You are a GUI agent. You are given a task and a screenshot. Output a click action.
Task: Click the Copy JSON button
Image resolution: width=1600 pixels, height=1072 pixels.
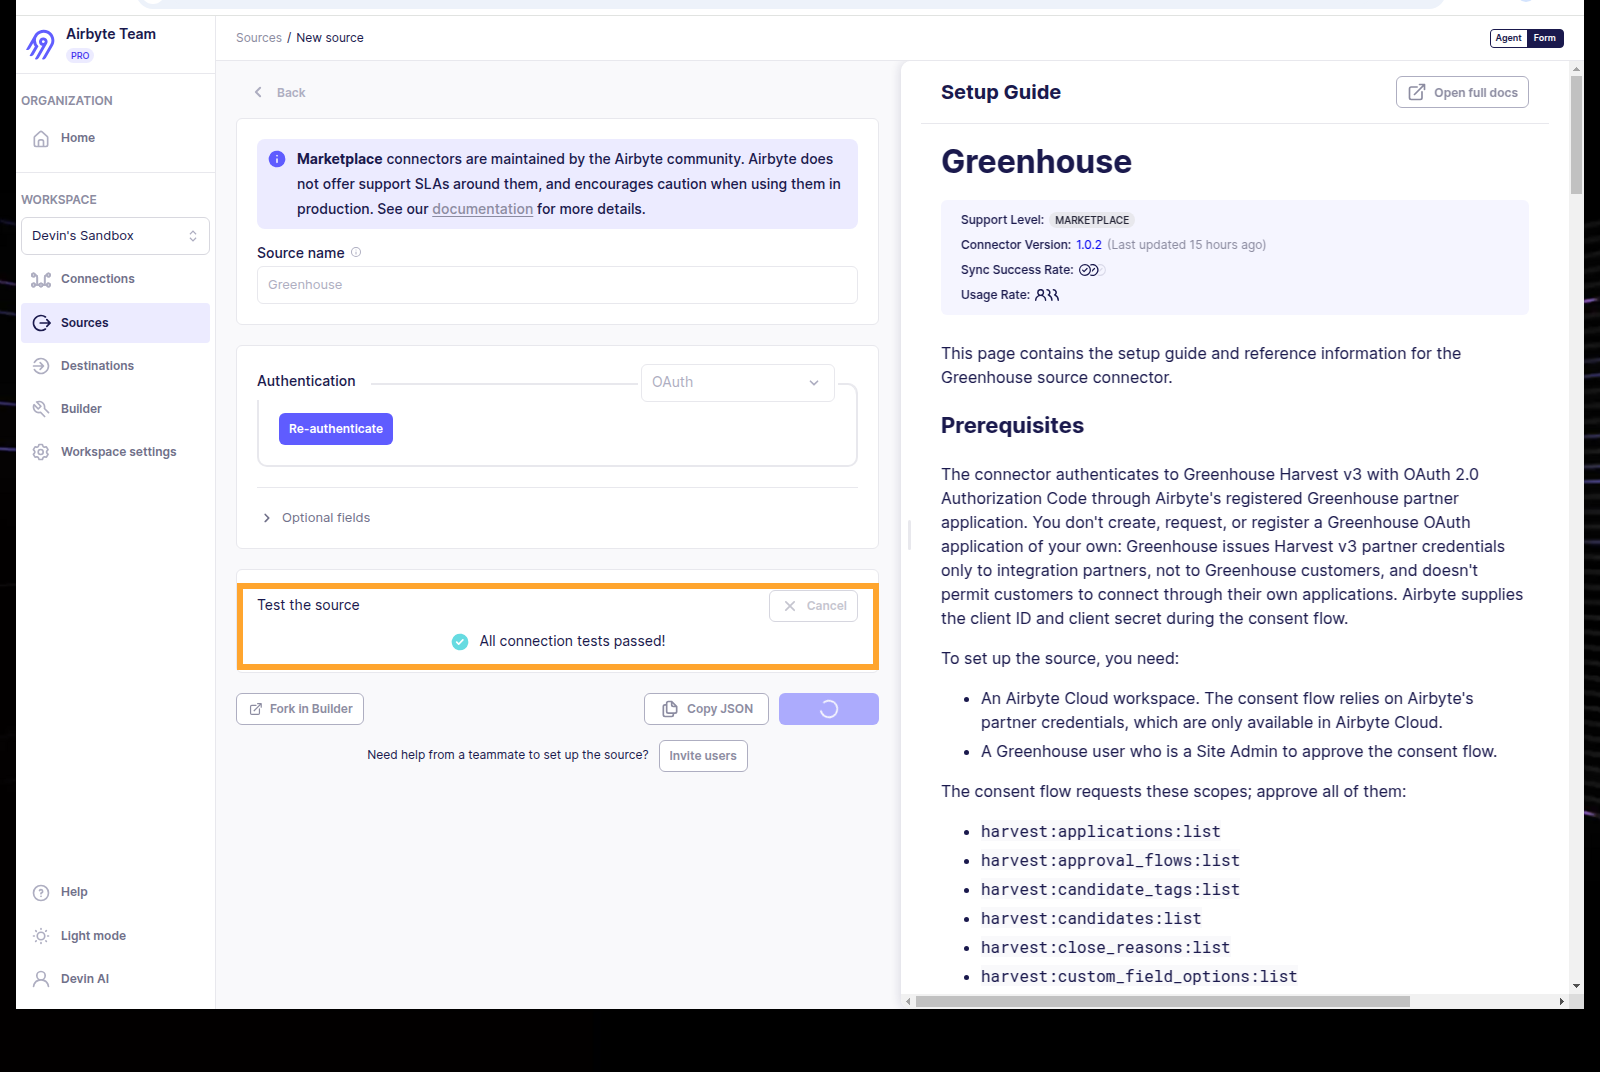click(x=707, y=709)
